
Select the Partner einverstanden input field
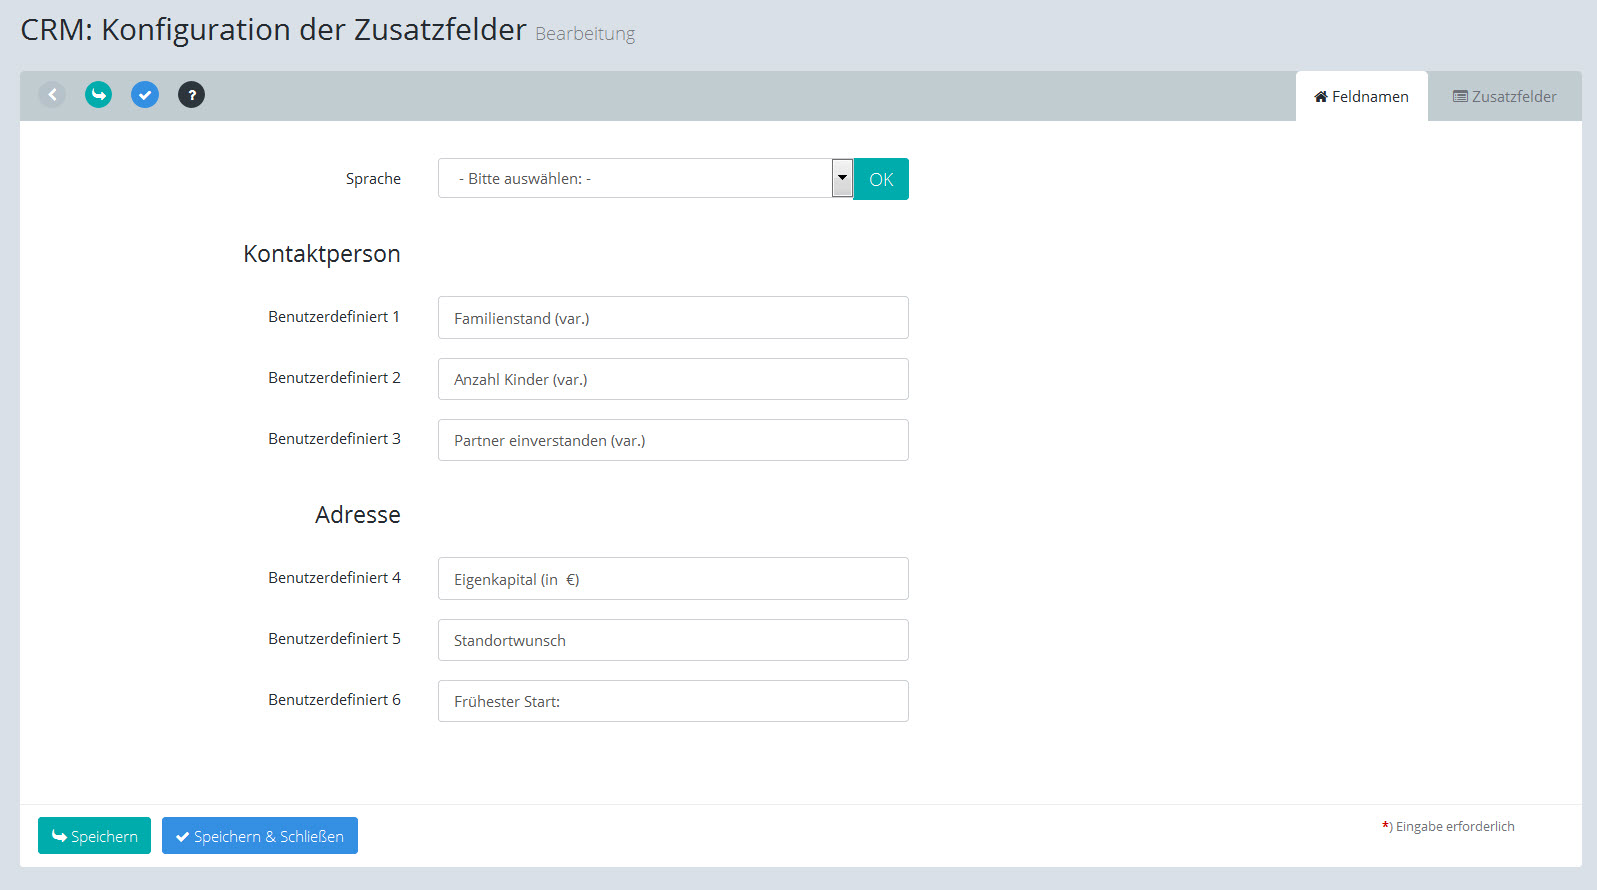[673, 440]
